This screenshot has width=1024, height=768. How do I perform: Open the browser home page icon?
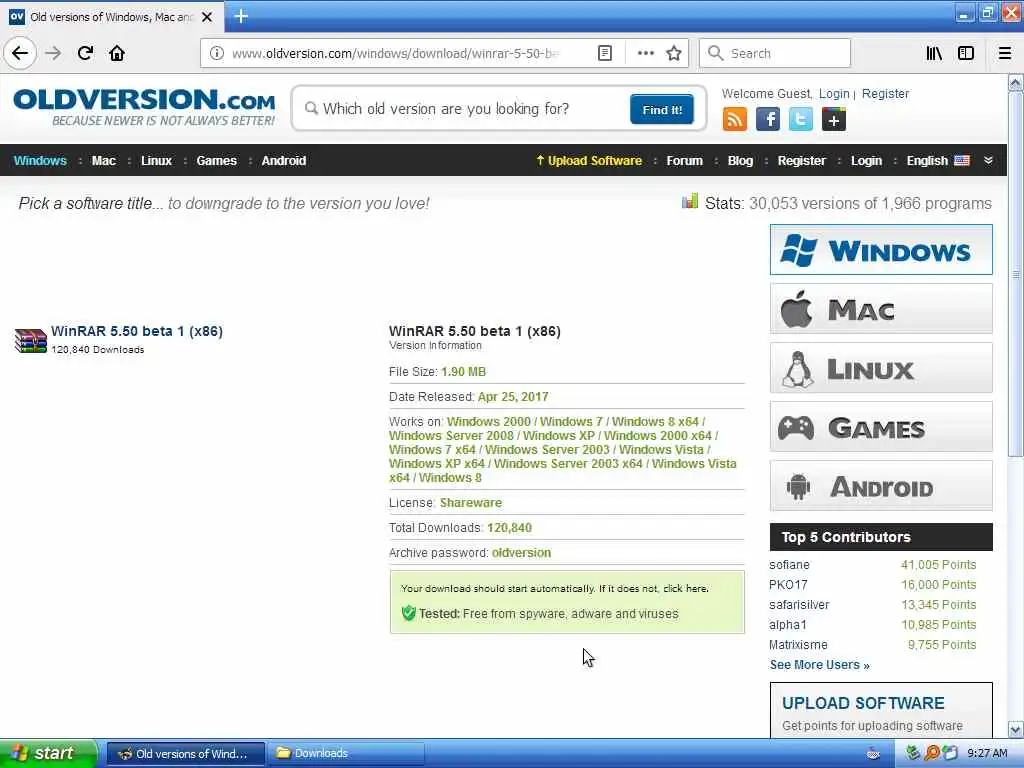pos(117,53)
